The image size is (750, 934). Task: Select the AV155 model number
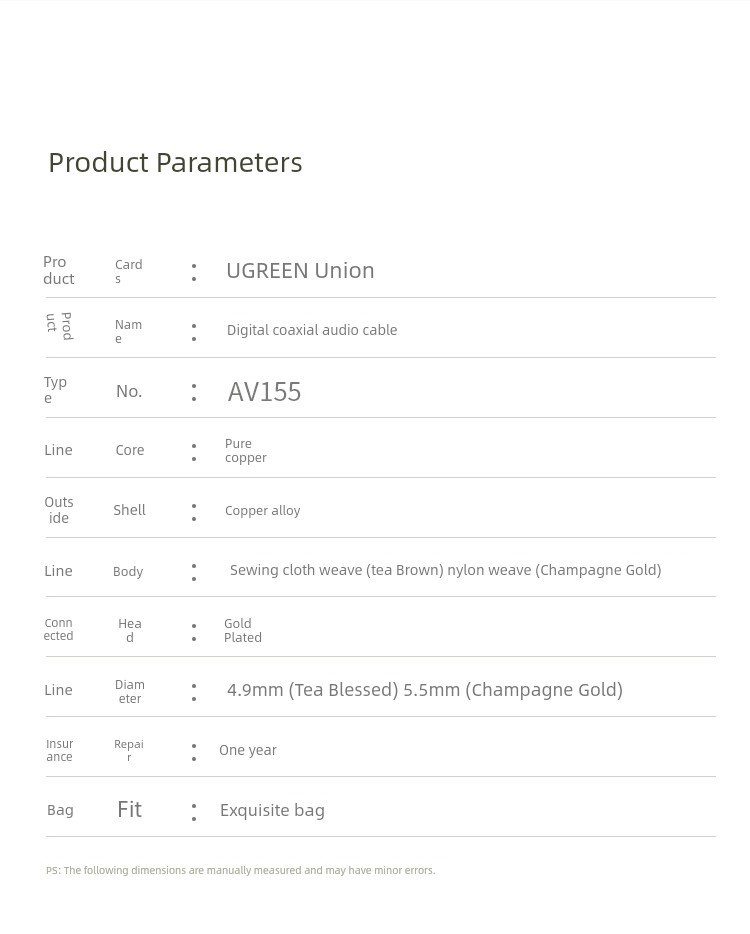(264, 392)
